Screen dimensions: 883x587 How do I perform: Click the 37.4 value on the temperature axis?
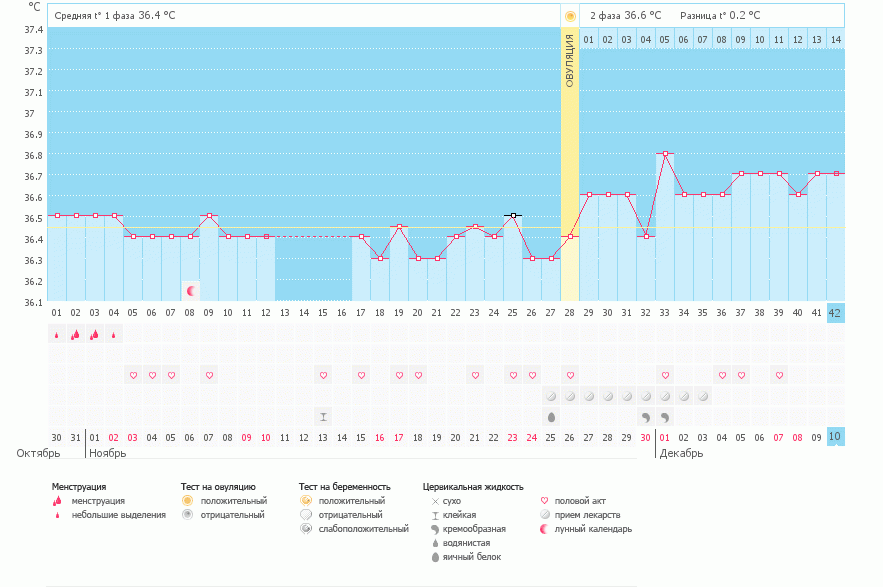(x=33, y=29)
